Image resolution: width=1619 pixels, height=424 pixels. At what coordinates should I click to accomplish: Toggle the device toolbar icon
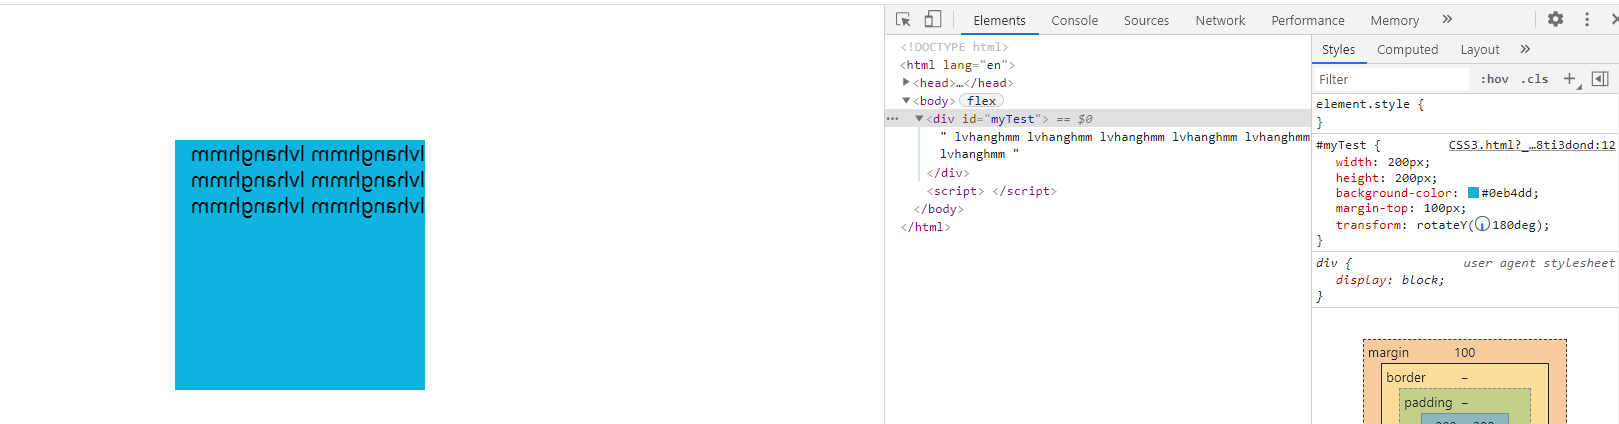click(x=932, y=19)
